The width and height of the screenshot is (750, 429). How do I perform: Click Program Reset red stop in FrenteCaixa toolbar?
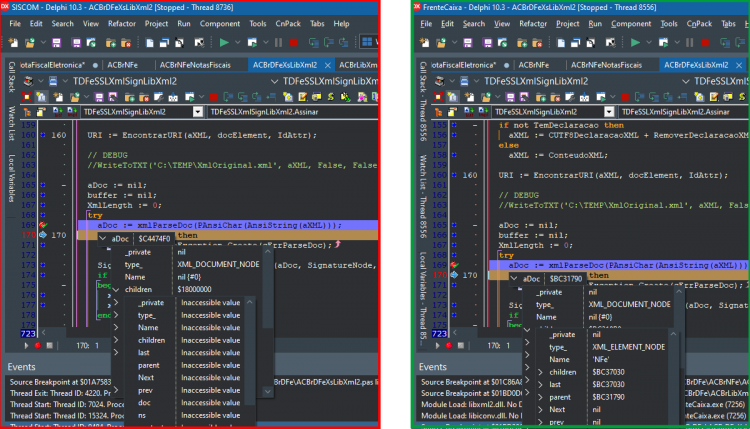[705, 43]
